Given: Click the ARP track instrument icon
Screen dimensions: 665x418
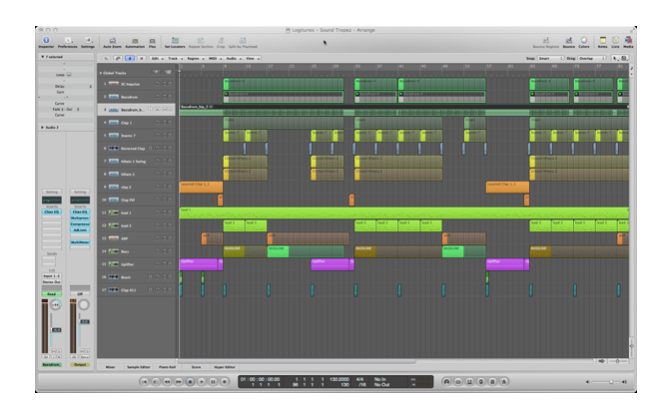Looking at the screenshot, I should point(114,238).
